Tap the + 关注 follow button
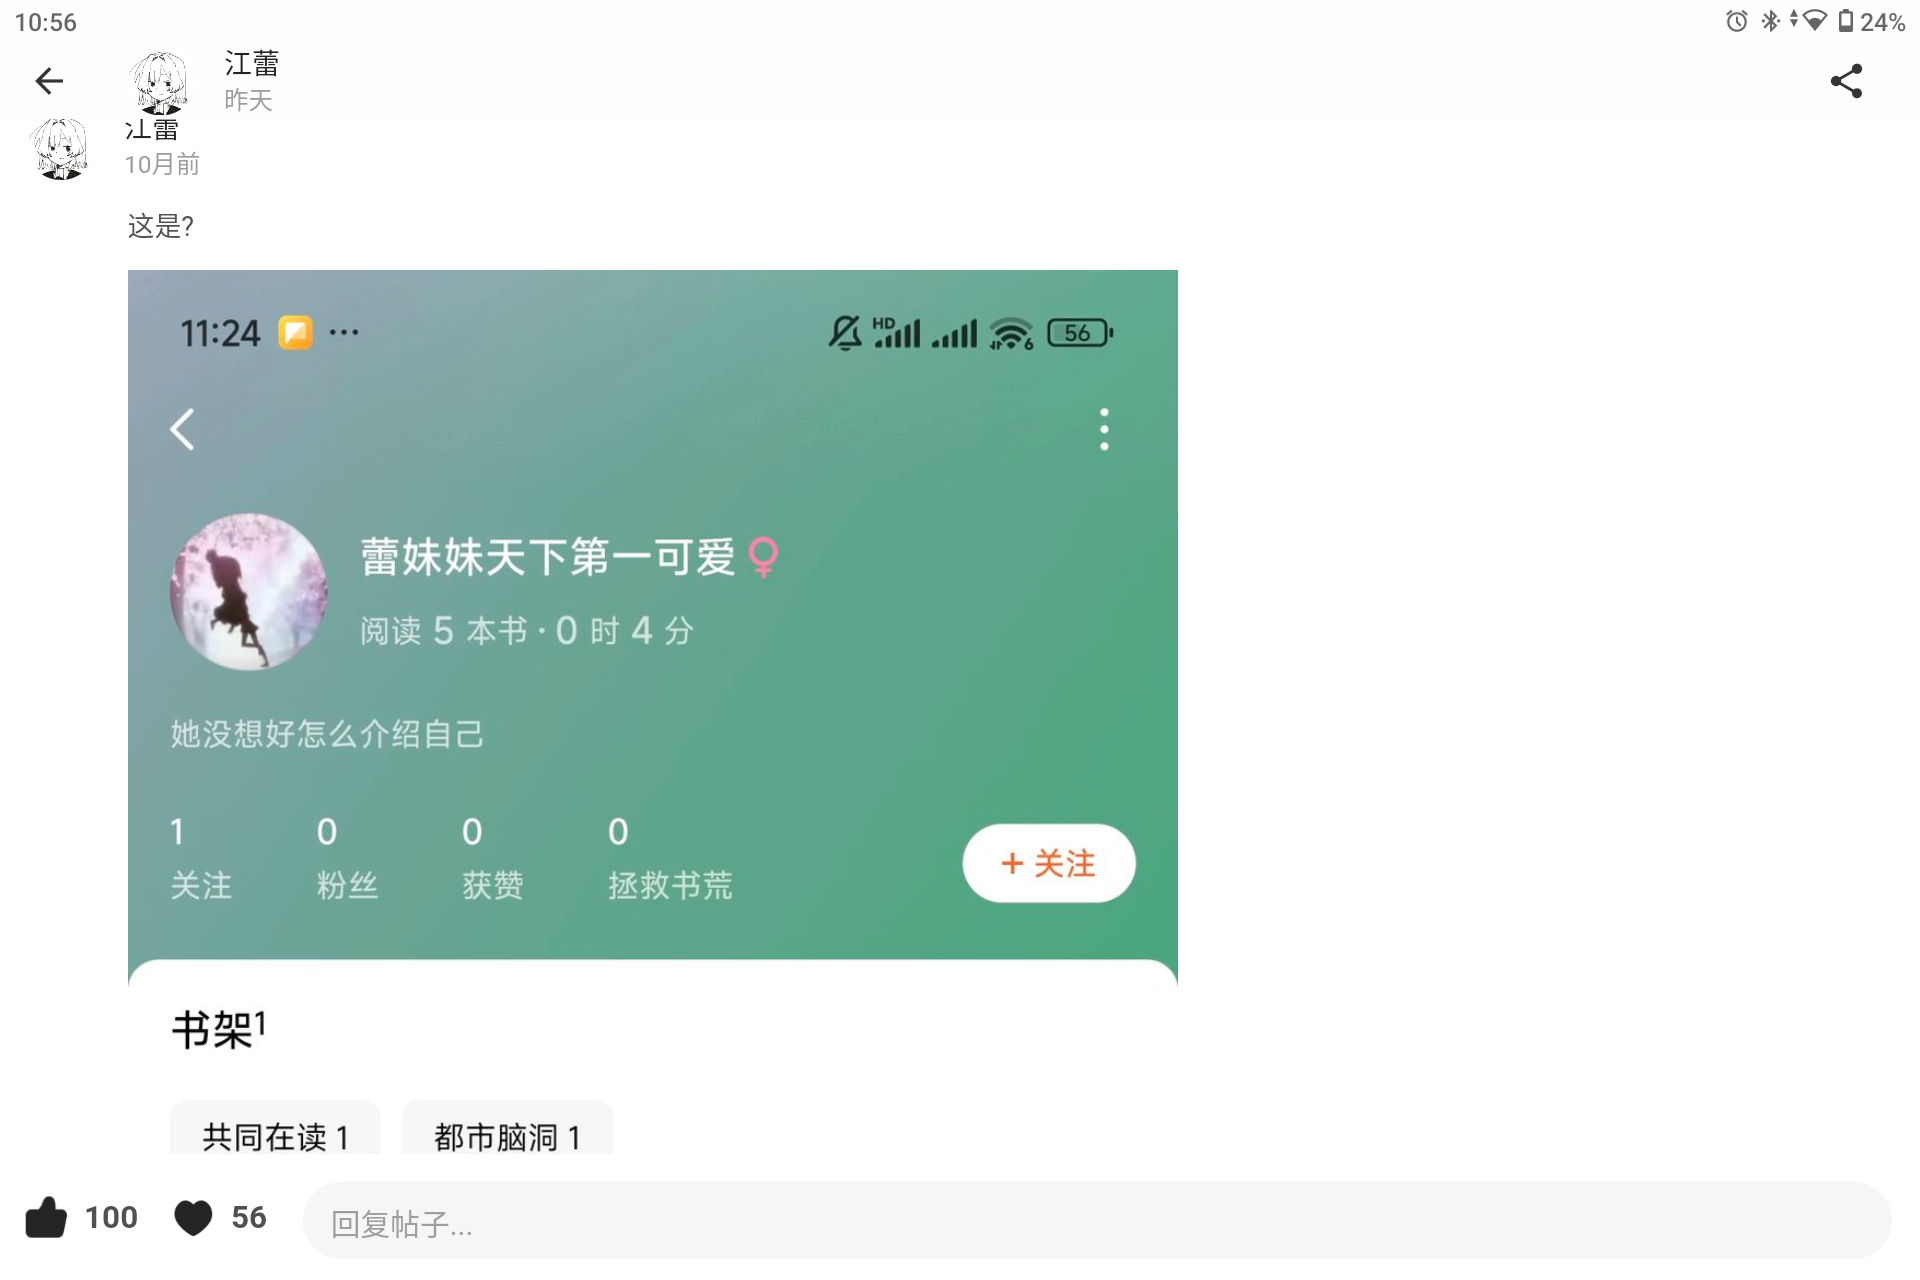Screen dimensions: 1920x1280 (1049, 863)
